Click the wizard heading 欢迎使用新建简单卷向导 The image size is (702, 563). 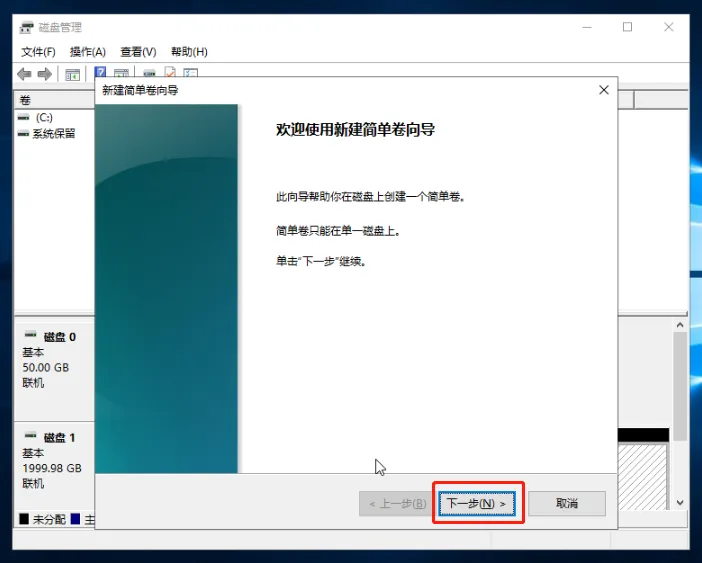355,130
